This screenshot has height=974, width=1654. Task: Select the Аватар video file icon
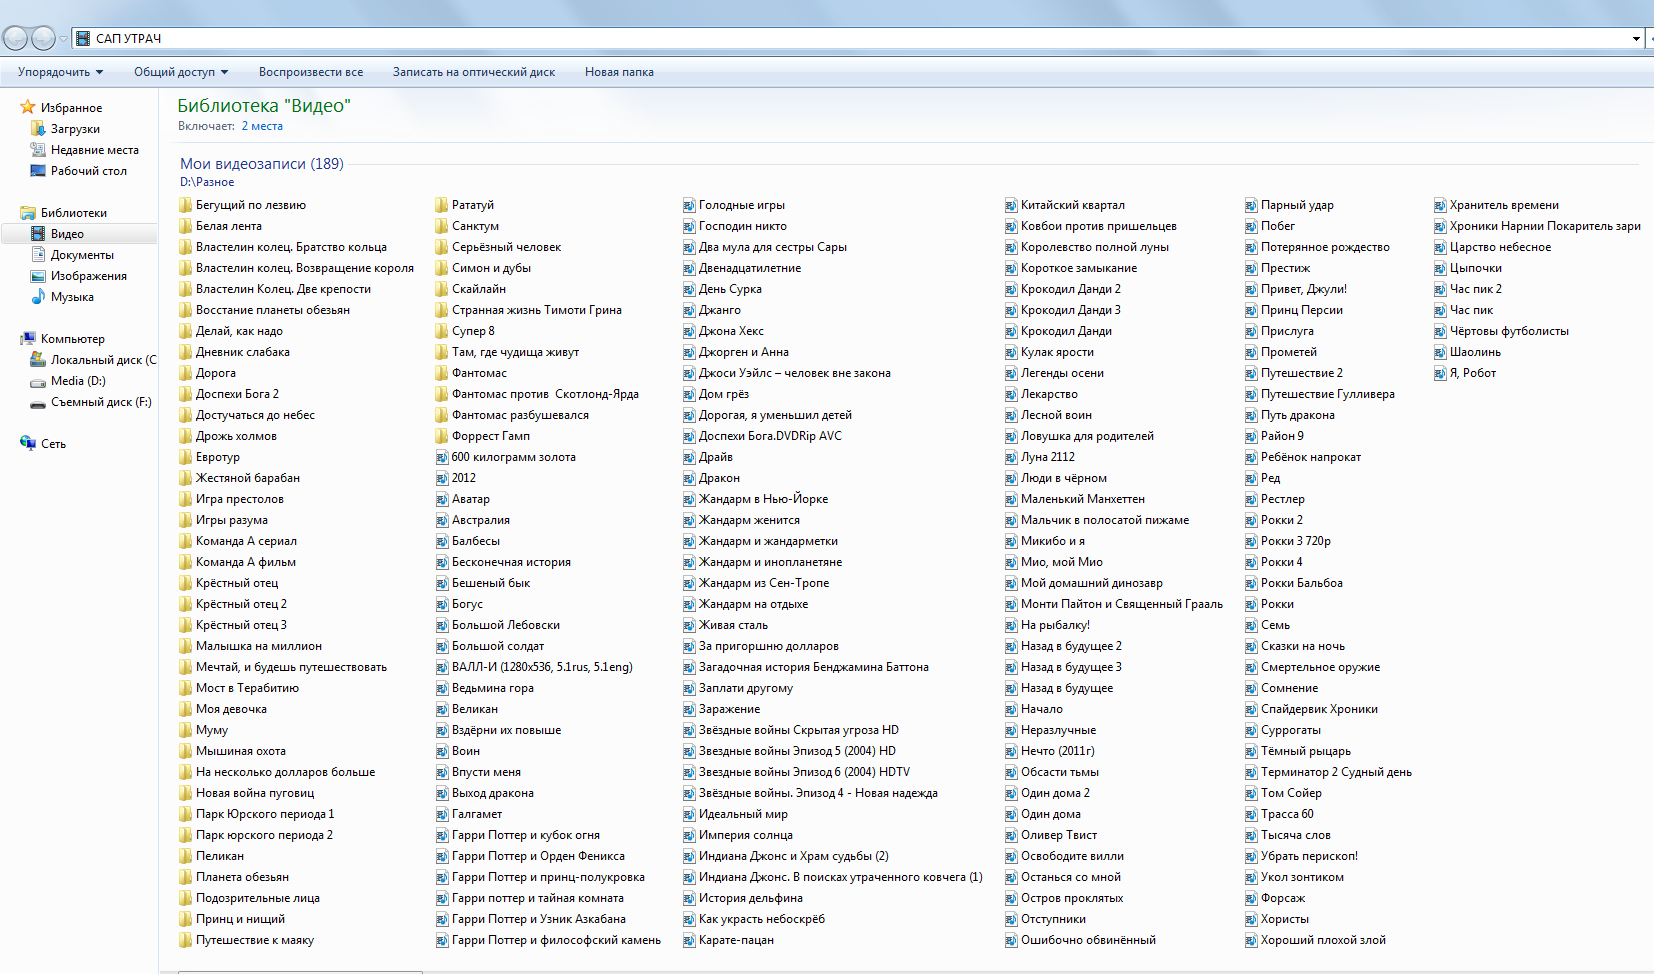(x=442, y=499)
